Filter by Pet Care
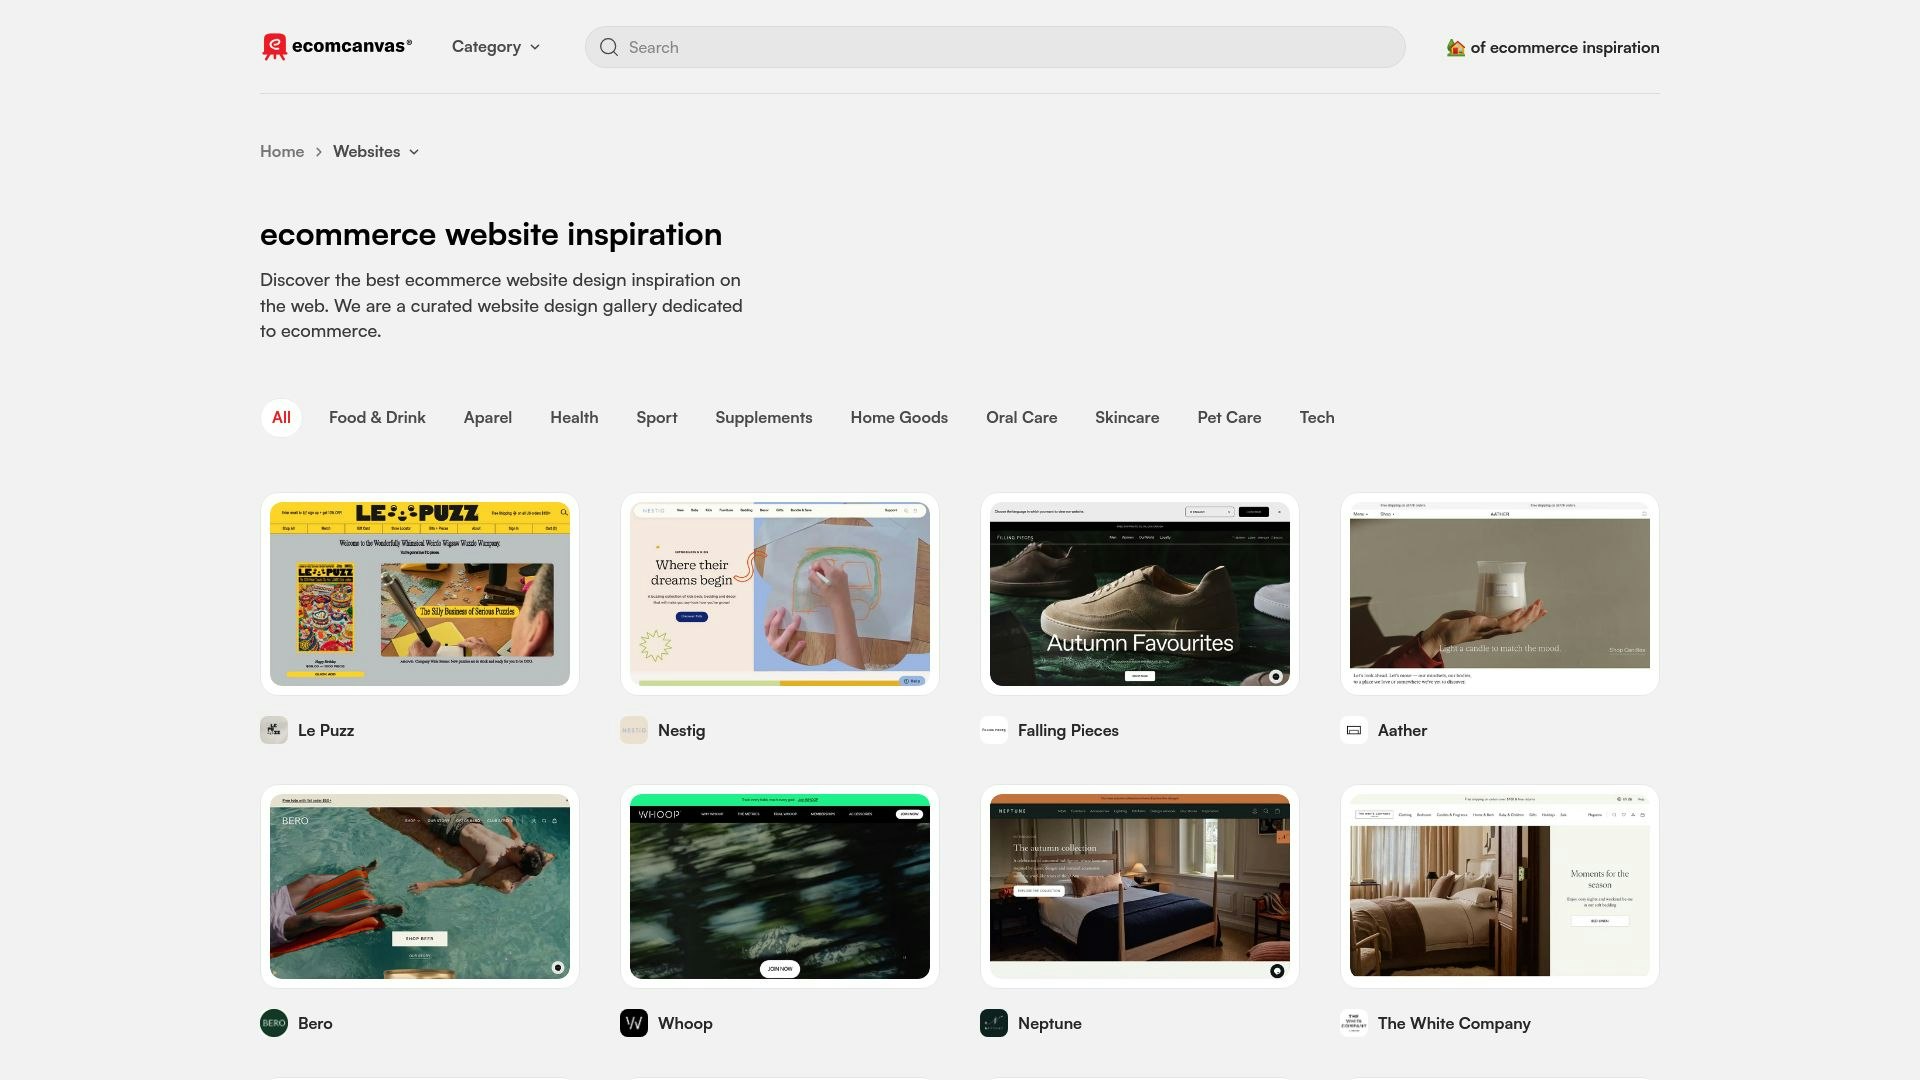Viewport: 1920px width, 1080px height. (1229, 418)
